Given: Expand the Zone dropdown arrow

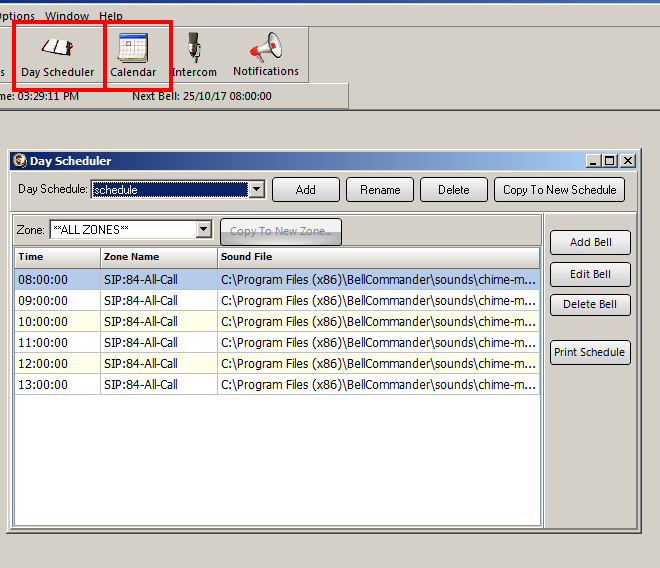Looking at the screenshot, I should pos(204,229).
